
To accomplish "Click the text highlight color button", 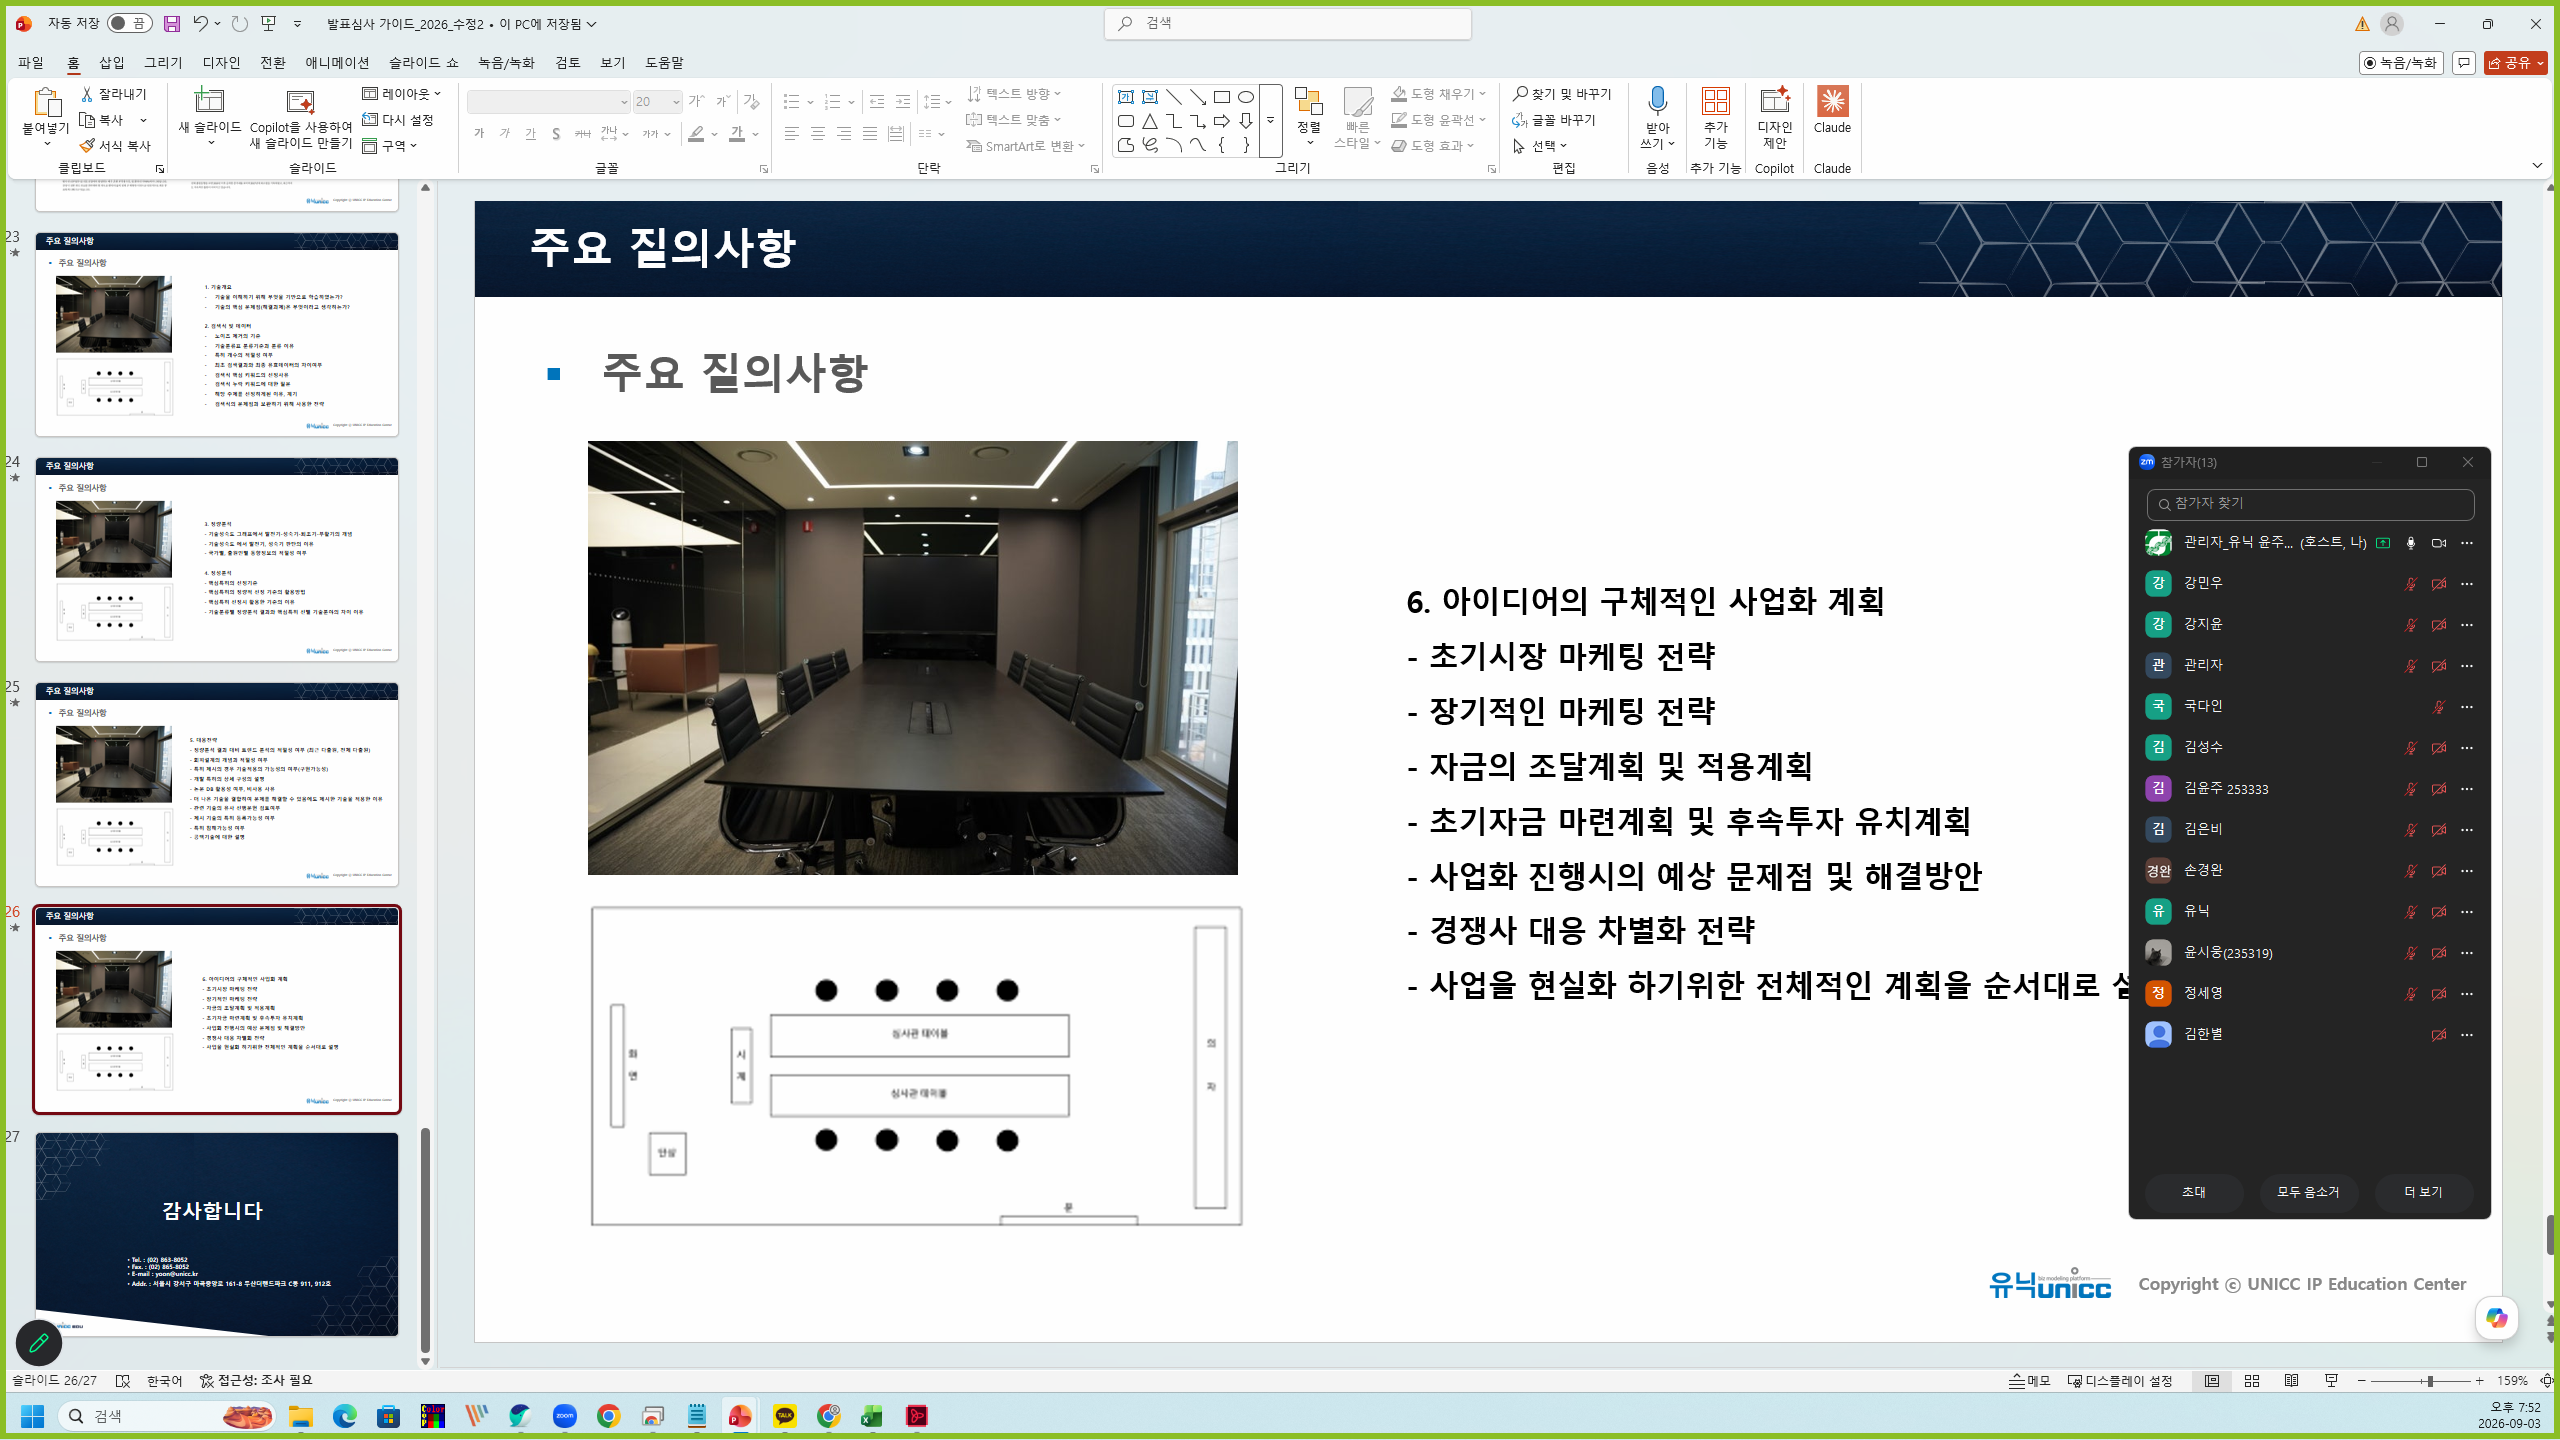I will tap(696, 134).
